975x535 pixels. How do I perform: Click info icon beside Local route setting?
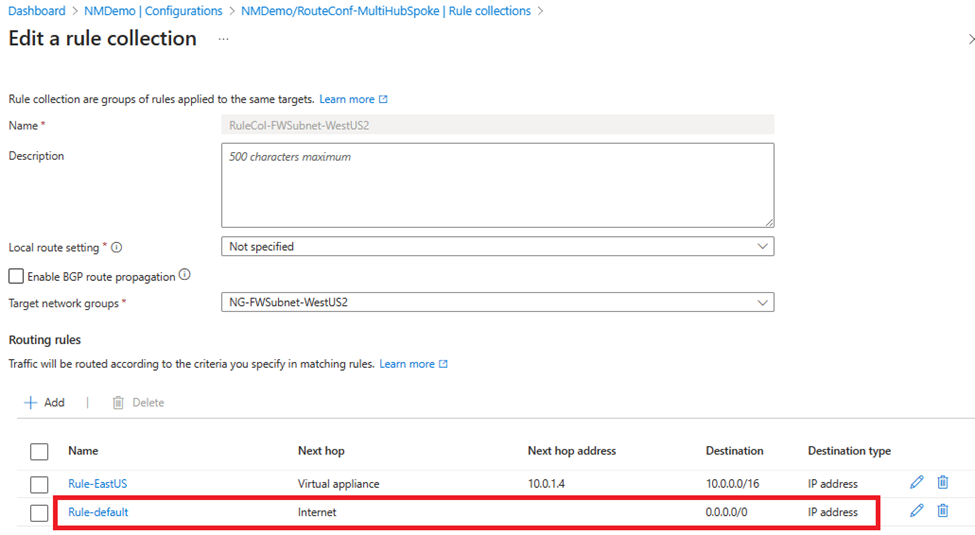[x=116, y=247]
